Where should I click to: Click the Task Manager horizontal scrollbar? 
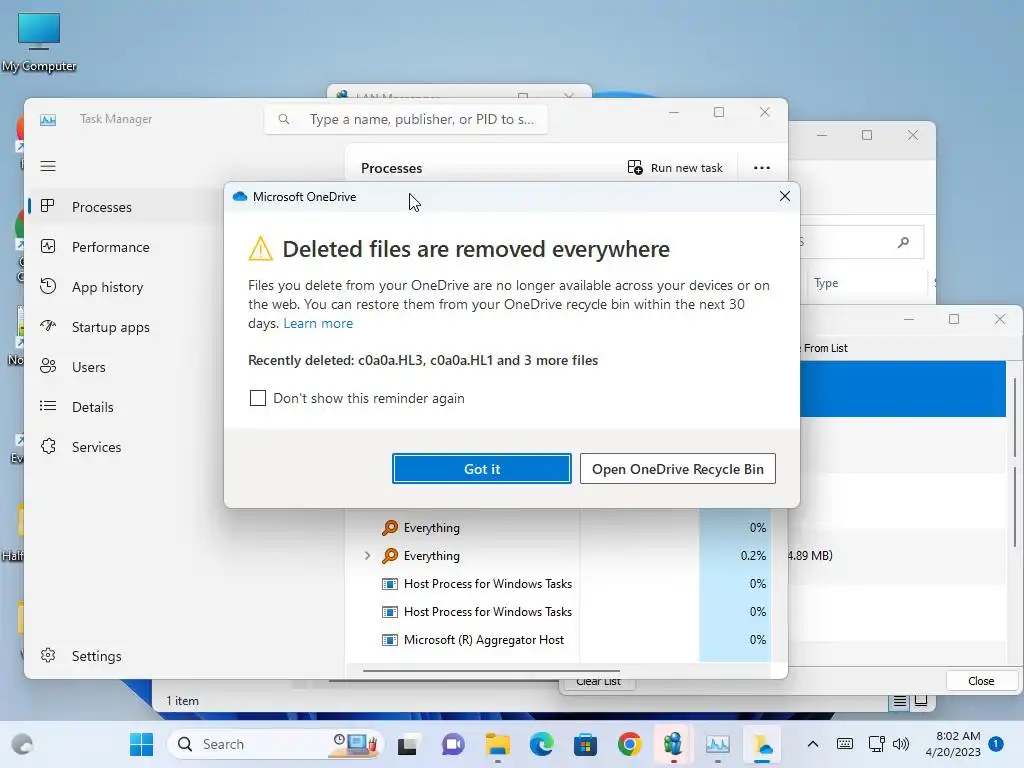tap(491, 670)
